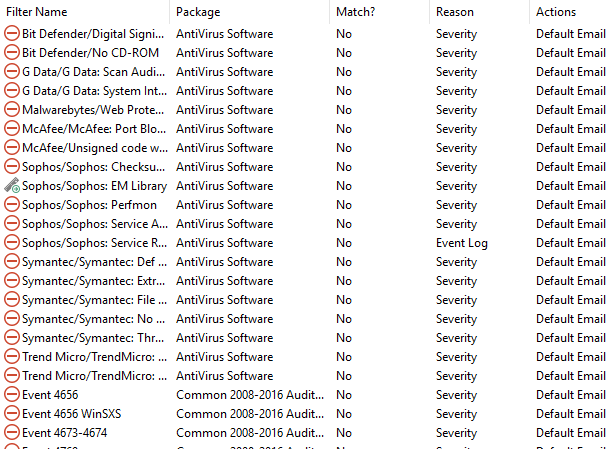Screen dimensions: 616x449
Task: Click Severity in Symantec: Def ... row
Action: click(x=456, y=262)
